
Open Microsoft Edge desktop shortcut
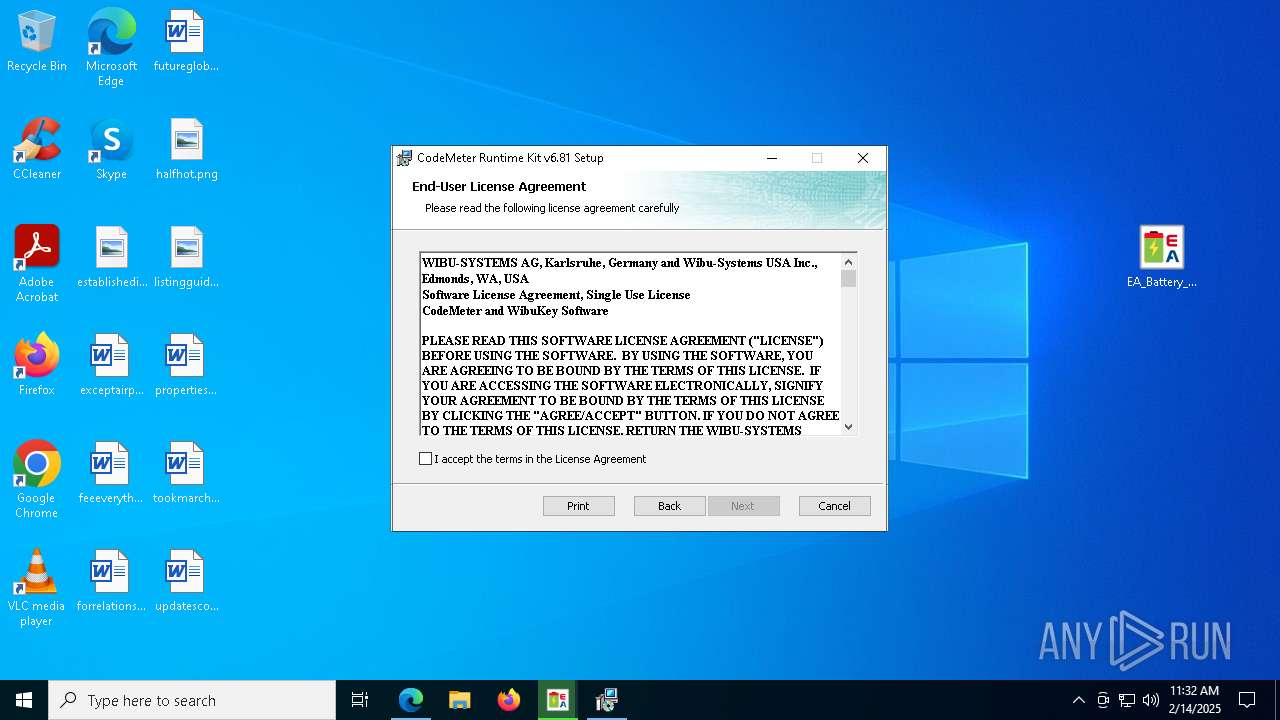pos(111,48)
